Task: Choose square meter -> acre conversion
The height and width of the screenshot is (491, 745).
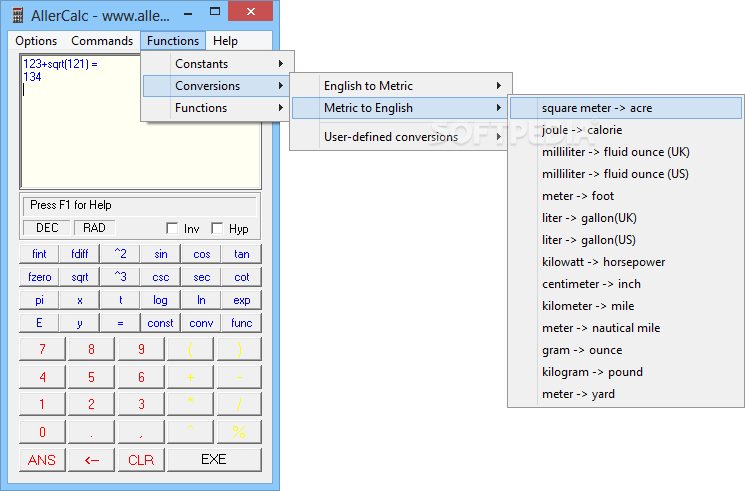Action: pos(626,108)
